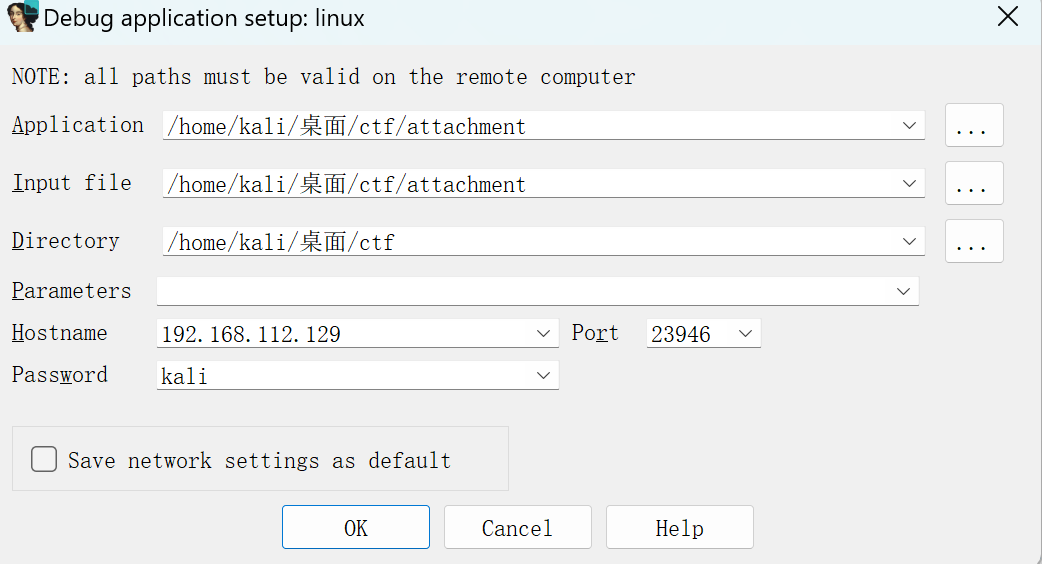Expand the Application path dropdown
The height and width of the screenshot is (564, 1042).
909,126
